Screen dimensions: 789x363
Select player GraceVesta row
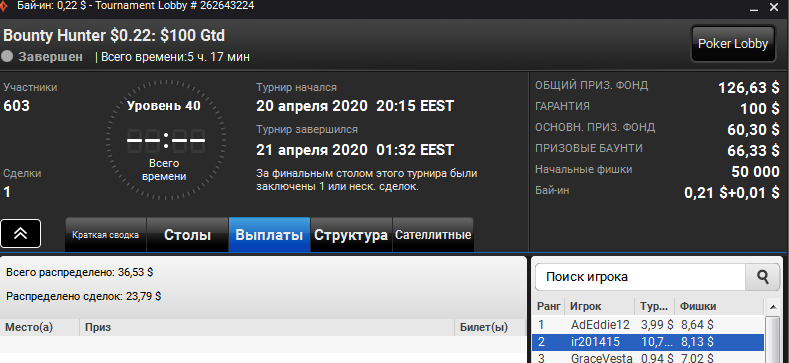648,358
